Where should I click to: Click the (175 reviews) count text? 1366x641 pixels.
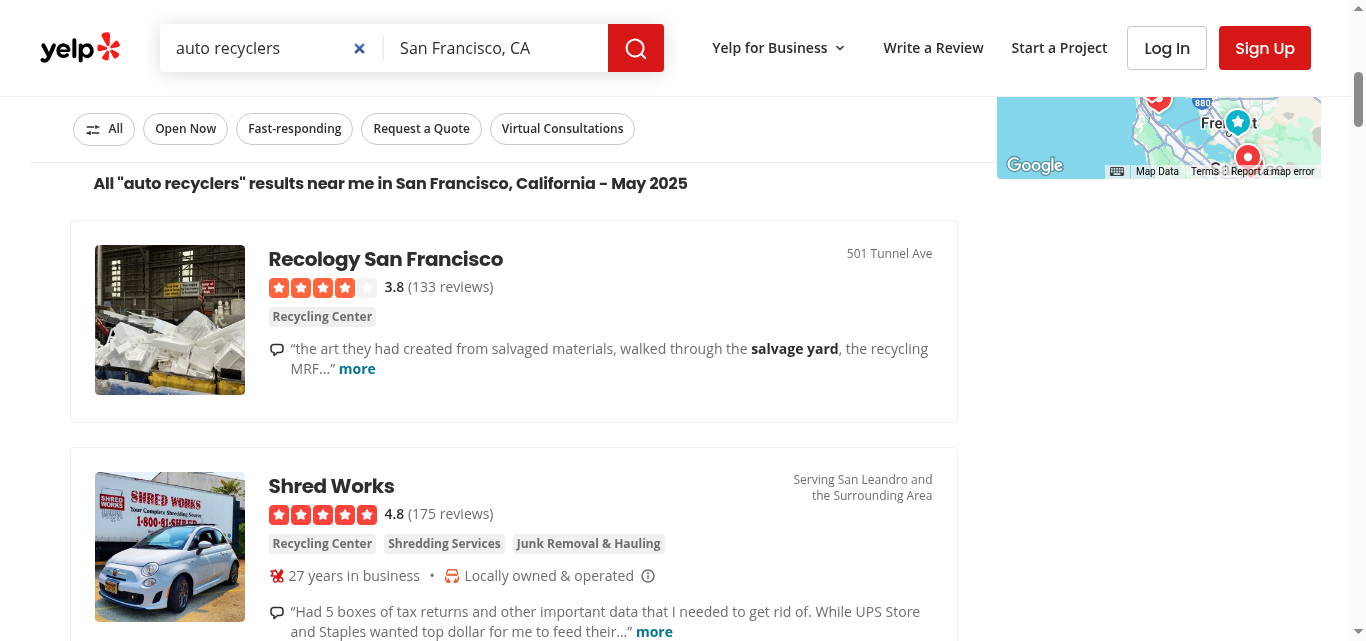(451, 515)
